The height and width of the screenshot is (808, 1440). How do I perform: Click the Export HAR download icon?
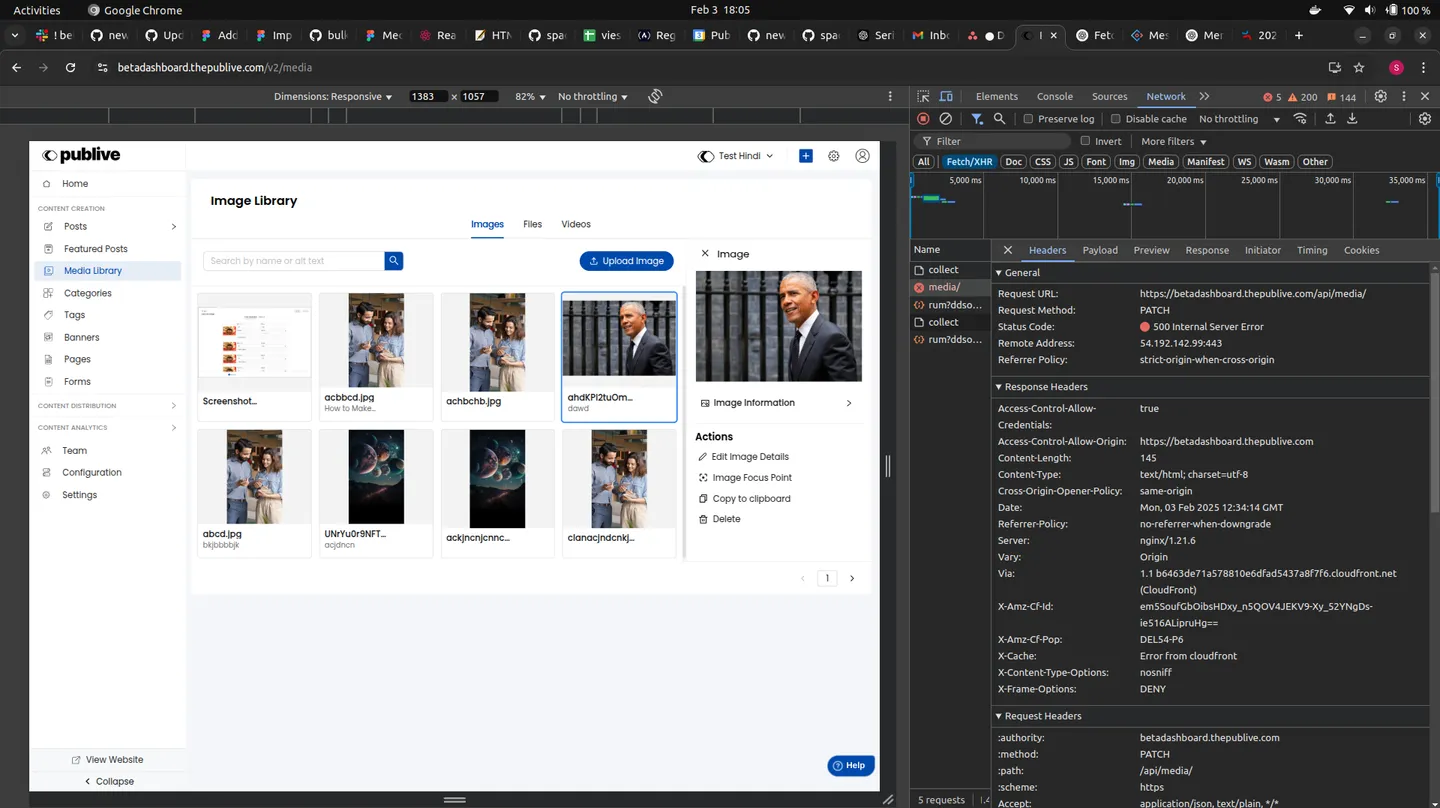pos(1352,119)
